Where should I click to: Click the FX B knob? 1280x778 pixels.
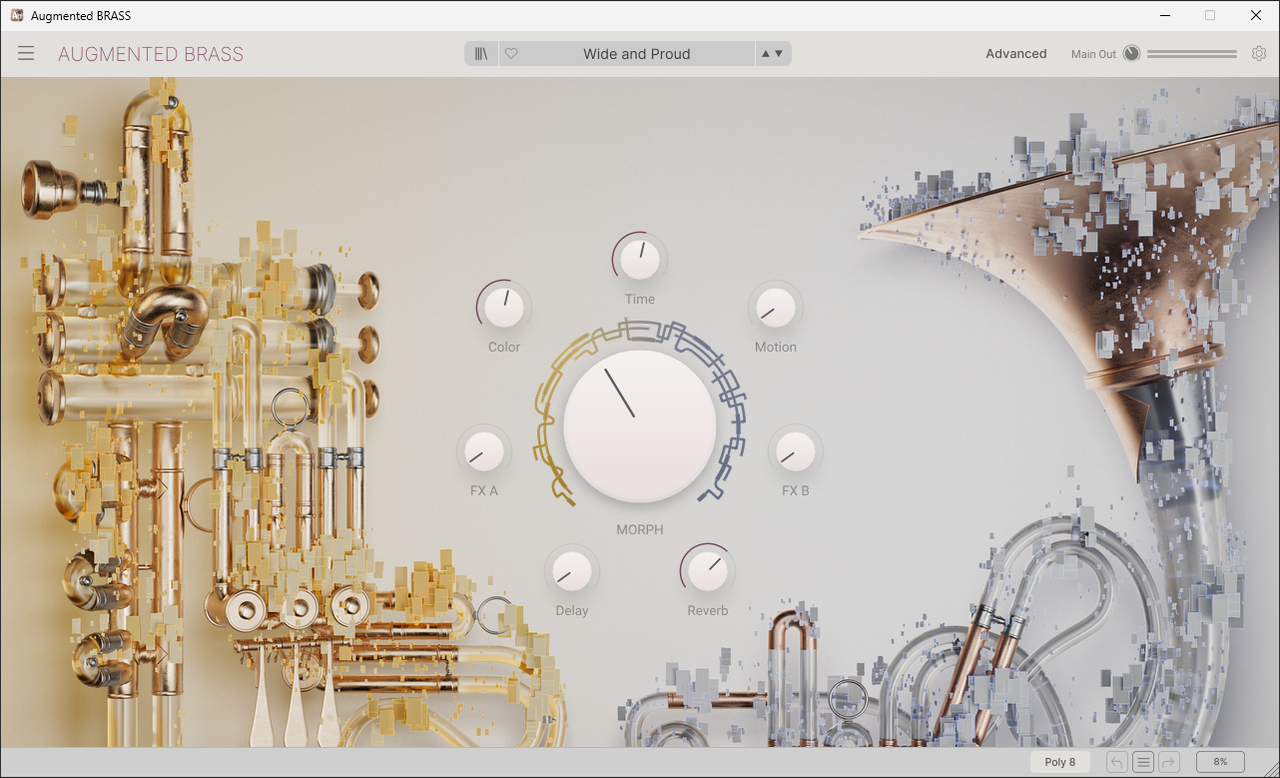coord(796,451)
